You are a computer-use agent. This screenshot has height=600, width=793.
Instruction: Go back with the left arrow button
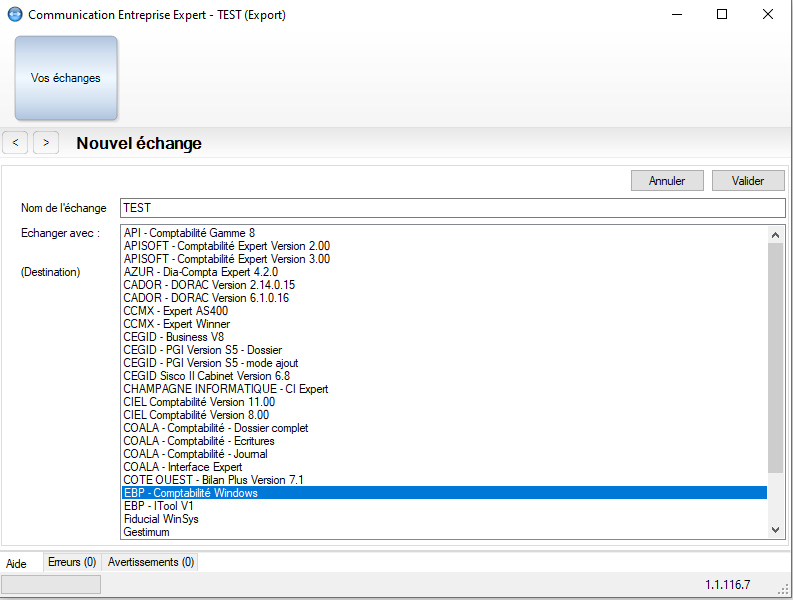tap(15, 143)
